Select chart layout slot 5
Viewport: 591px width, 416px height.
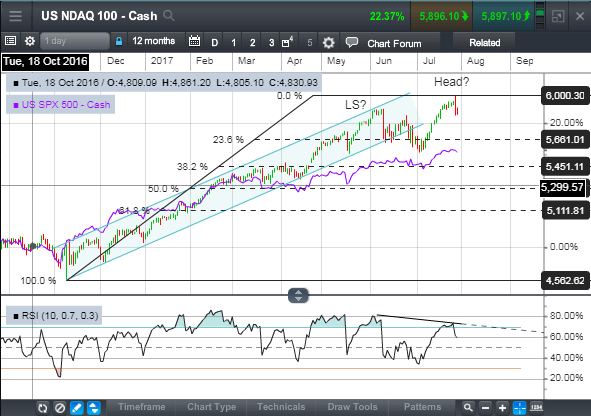(x=310, y=43)
